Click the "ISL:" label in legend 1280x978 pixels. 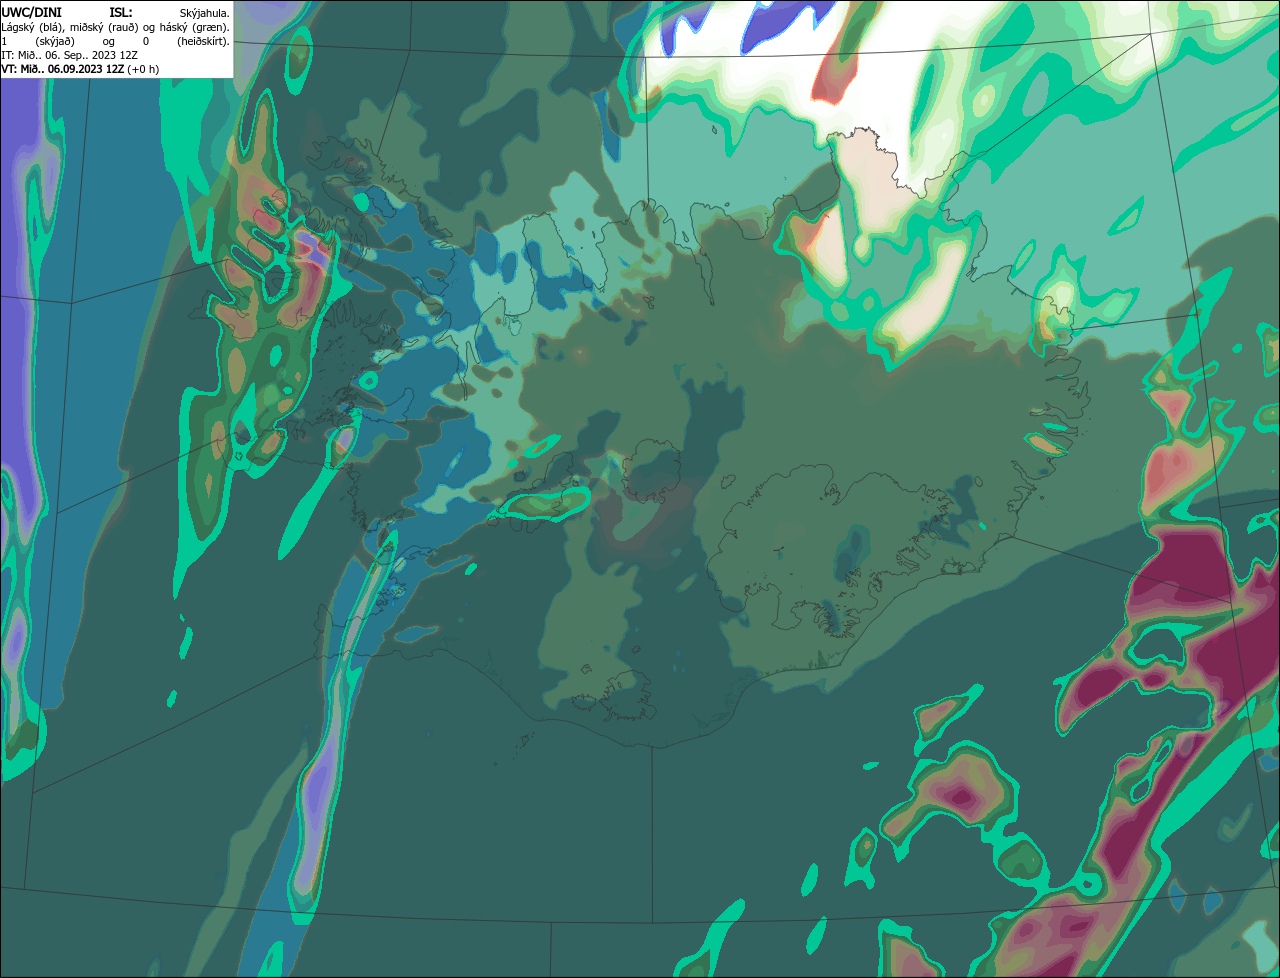(121, 13)
